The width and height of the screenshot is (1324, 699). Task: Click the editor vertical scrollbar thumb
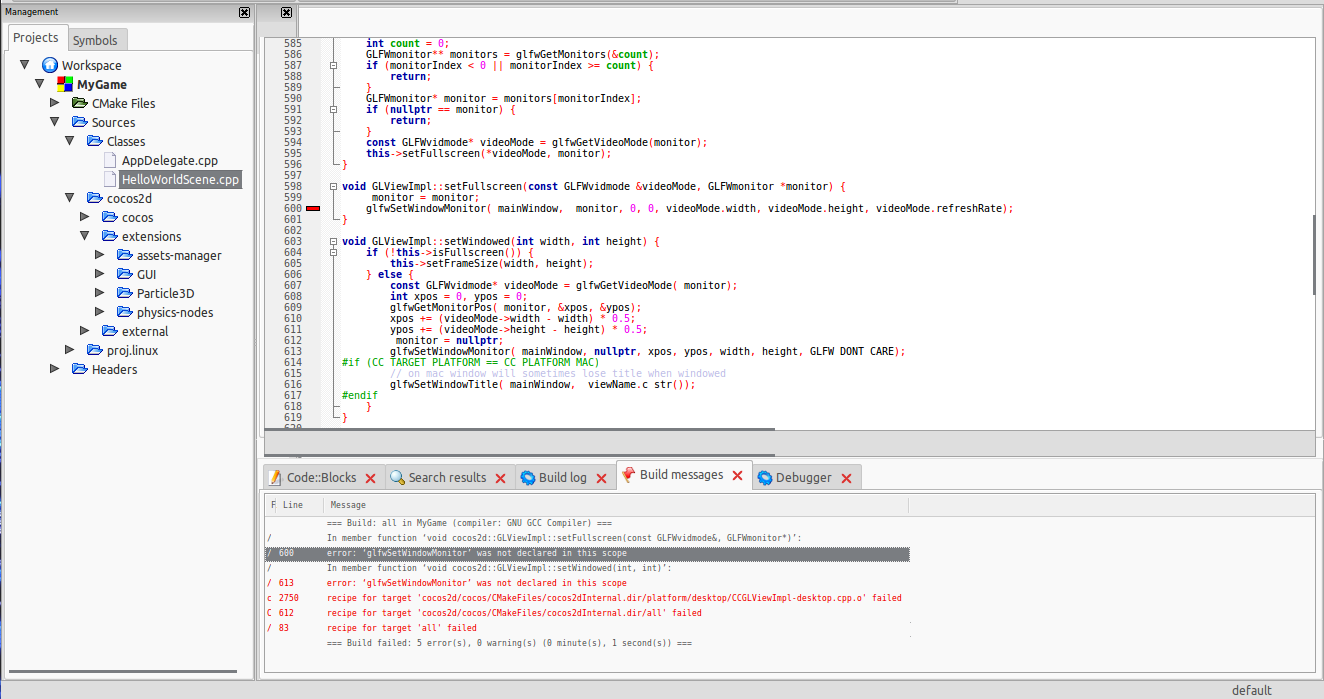[x=1316, y=254]
